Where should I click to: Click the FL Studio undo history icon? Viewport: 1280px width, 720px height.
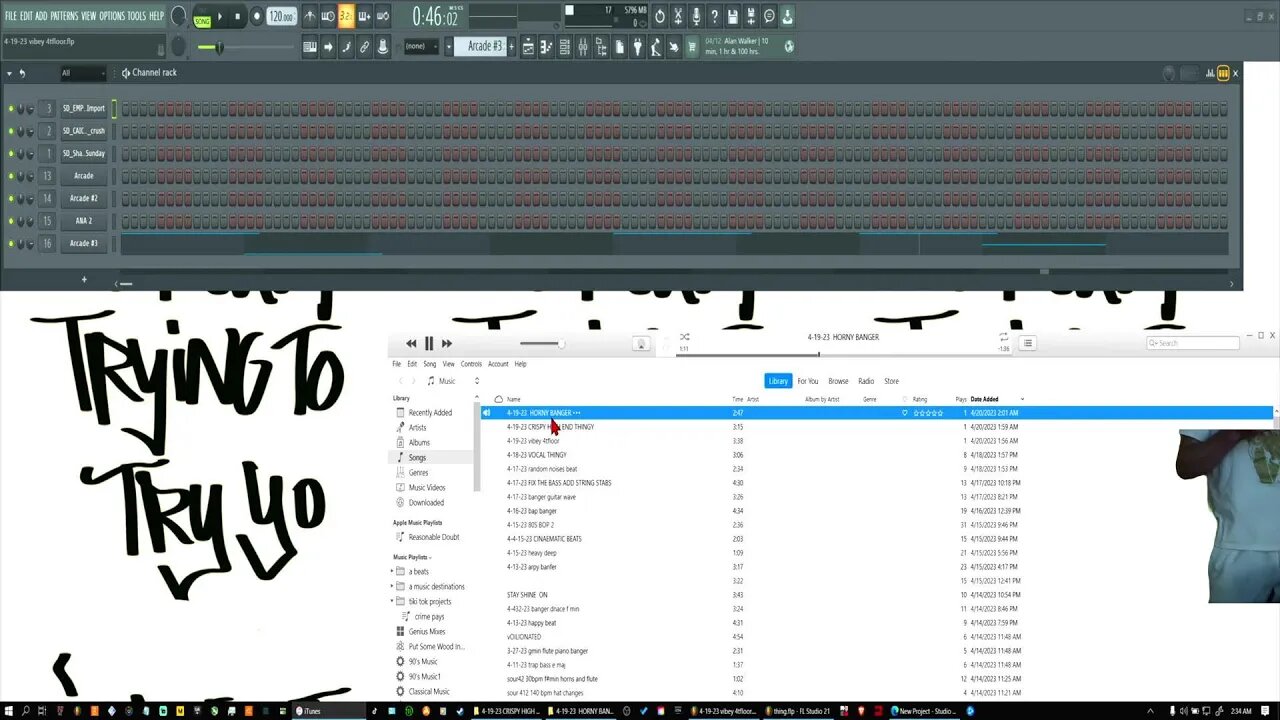click(x=659, y=17)
